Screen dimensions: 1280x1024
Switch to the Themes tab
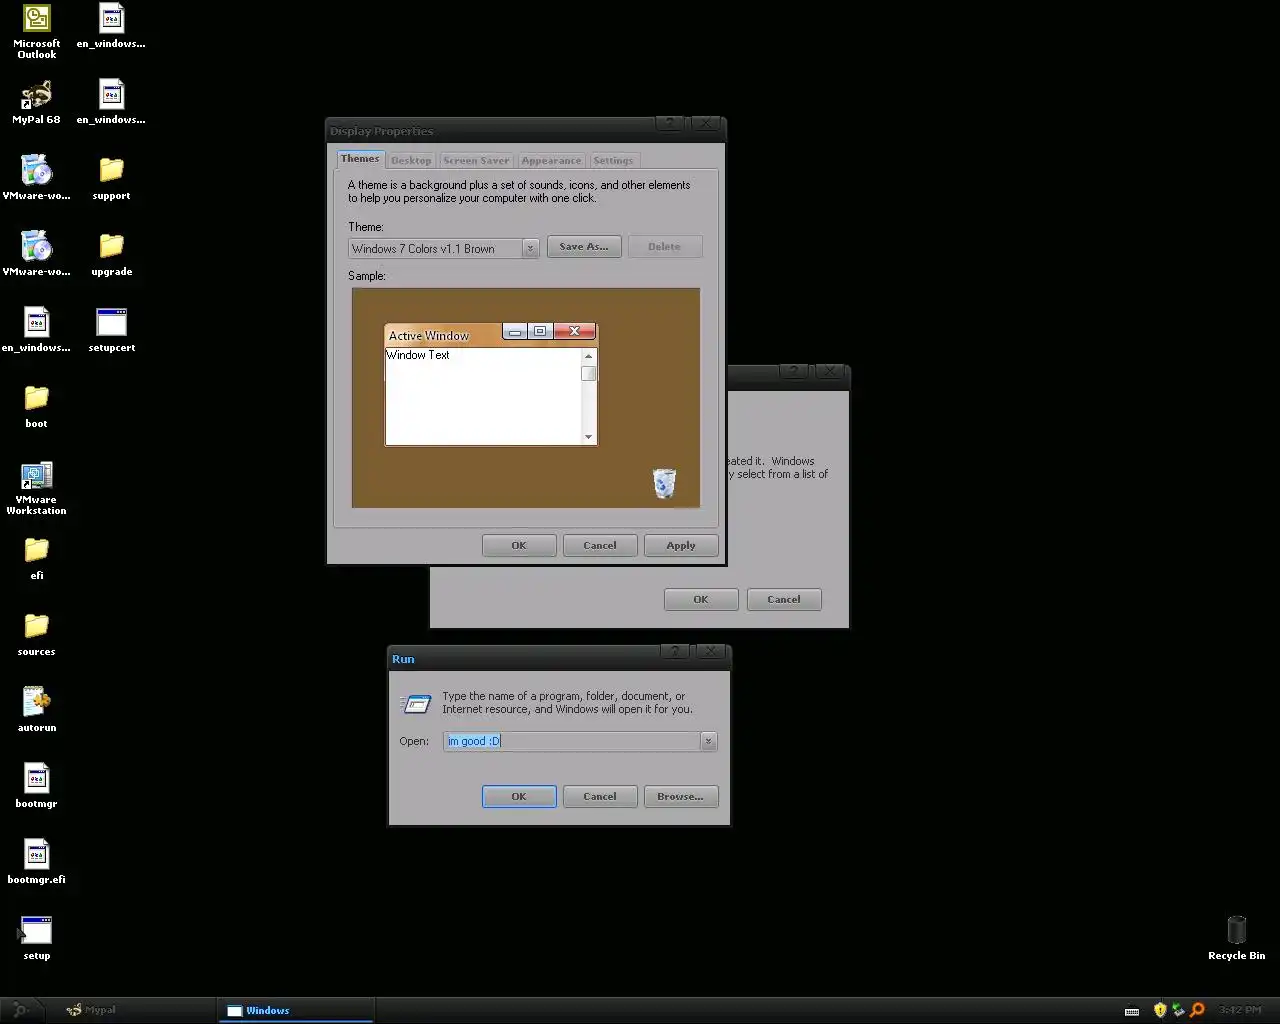pyautogui.click(x=360, y=159)
